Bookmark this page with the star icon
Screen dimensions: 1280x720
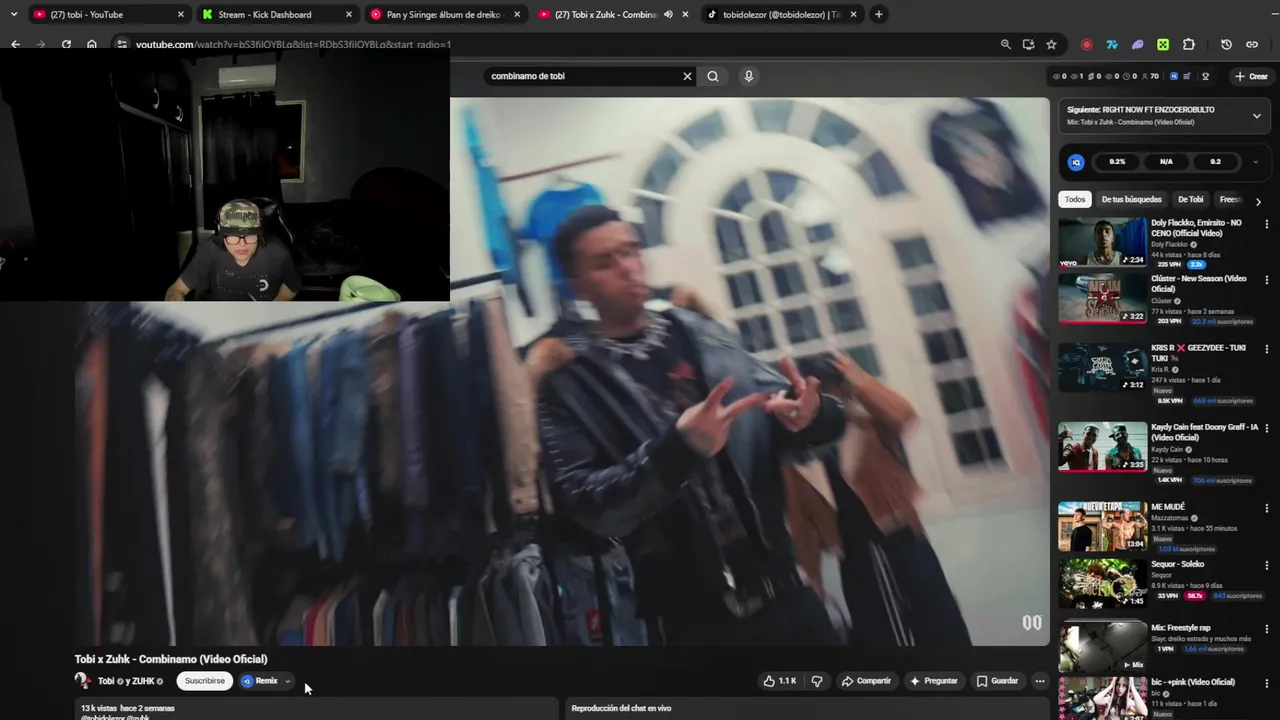pos(1051,44)
